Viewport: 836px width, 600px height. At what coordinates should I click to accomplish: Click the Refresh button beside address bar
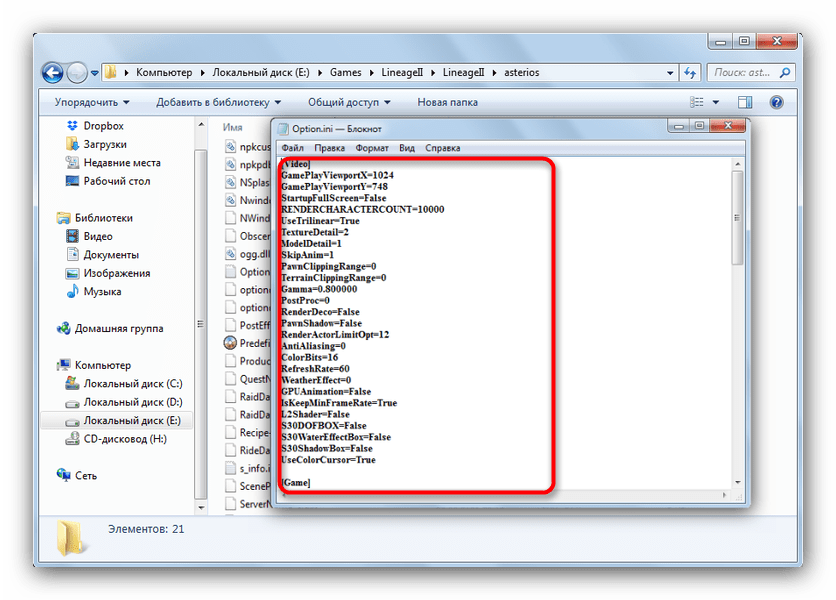click(690, 73)
